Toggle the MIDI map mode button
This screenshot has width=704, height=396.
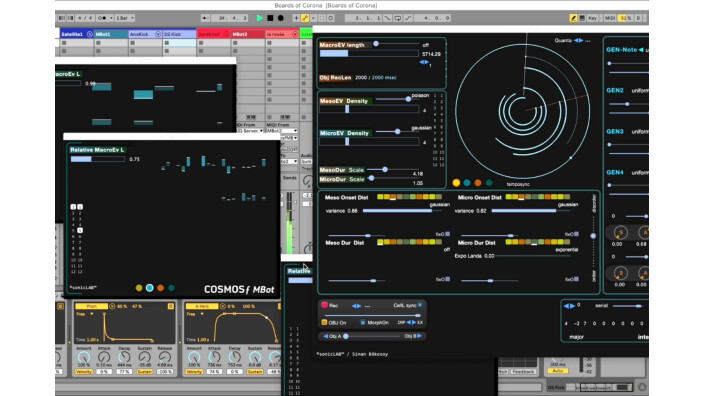point(610,18)
